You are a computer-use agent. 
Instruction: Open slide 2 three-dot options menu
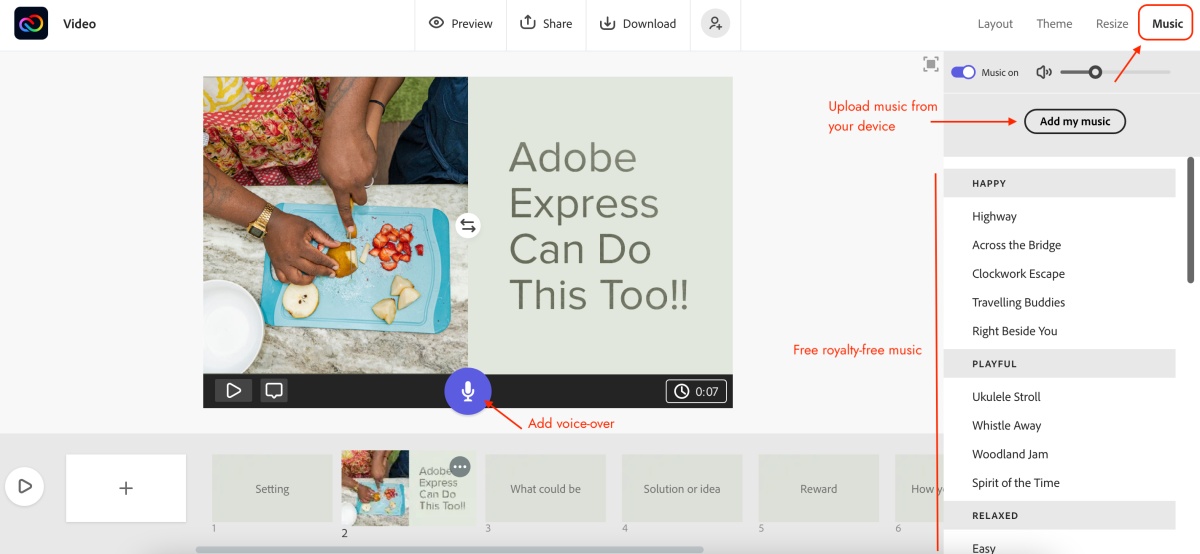(460, 466)
